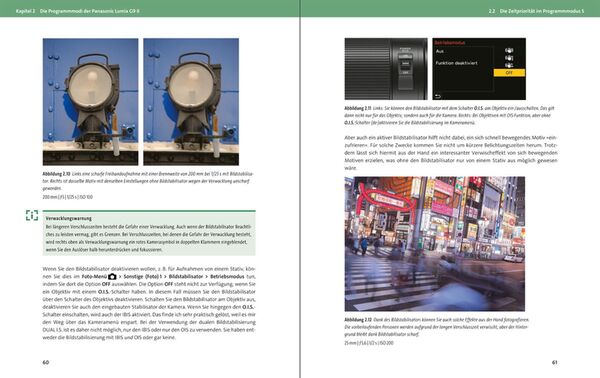This screenshot has width=600, height=378.
Task: Click the 'Verwacklungswarnung' box heading
Action: (68, 218)
